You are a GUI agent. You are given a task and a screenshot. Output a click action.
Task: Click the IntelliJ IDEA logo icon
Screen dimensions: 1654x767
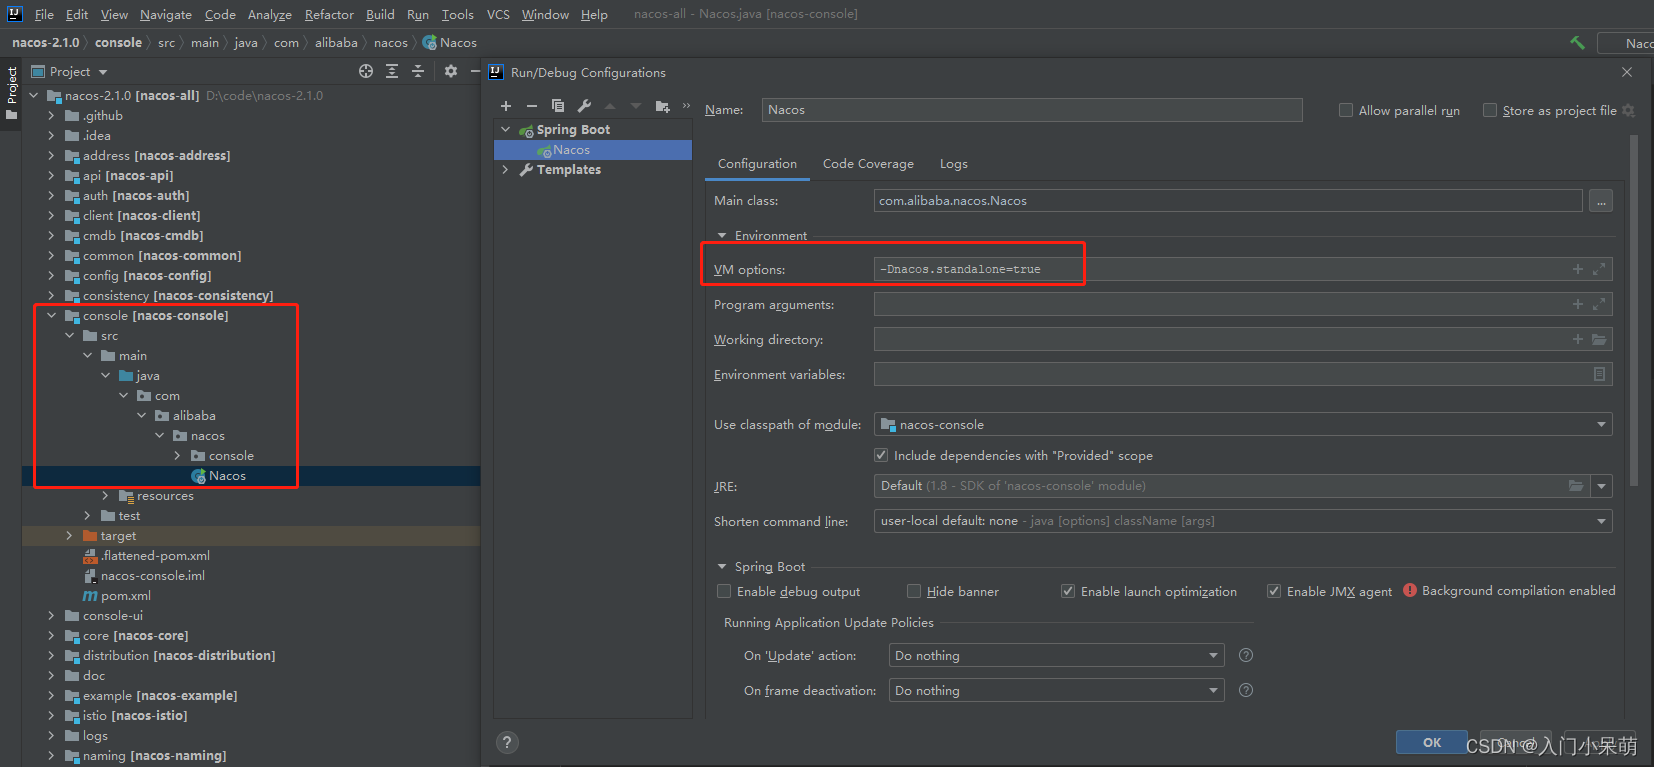click(14, 14)
